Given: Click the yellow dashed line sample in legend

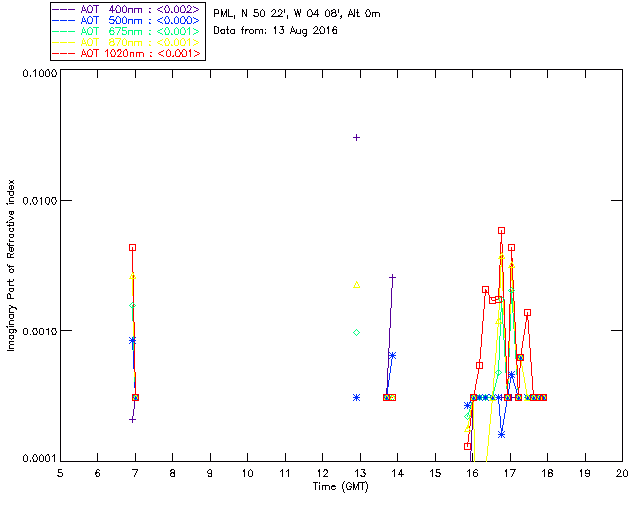Looking at the screenshot, I should pos(64,42).
